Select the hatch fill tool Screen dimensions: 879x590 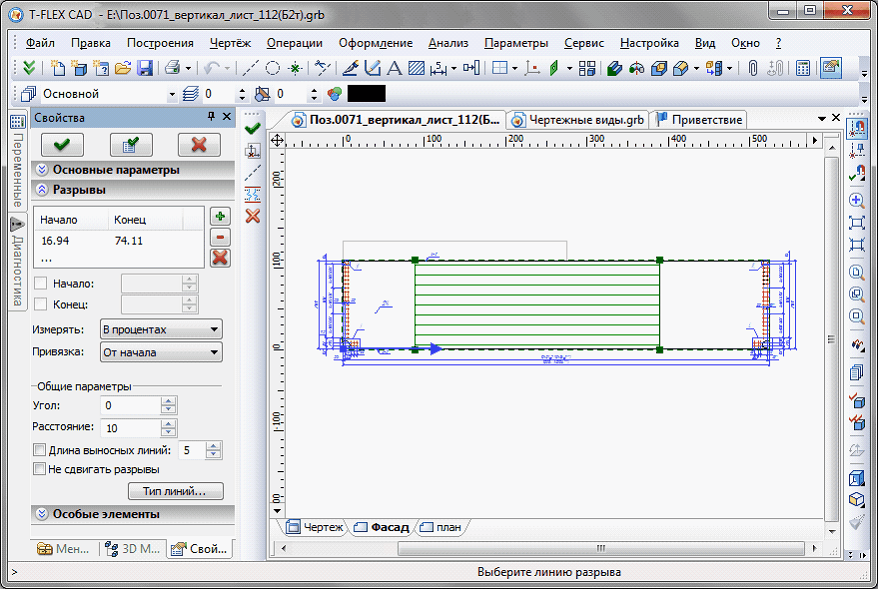[417, 68]
